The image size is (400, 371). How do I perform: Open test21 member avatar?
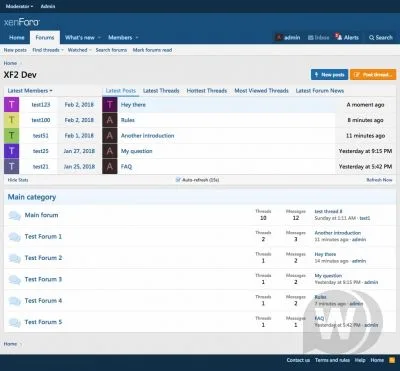[12, 166]
